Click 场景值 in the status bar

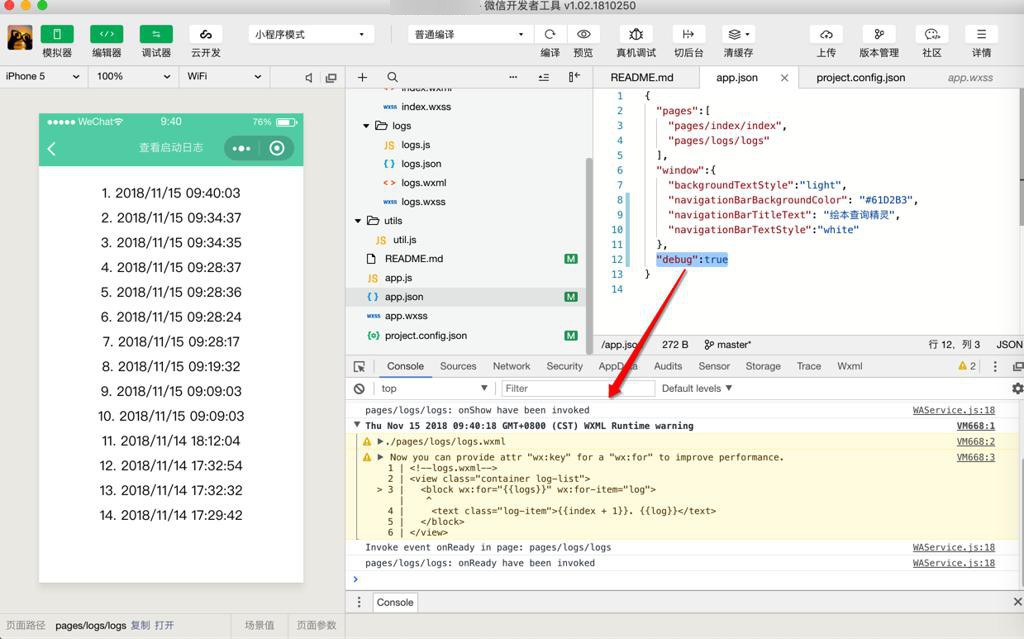coord(259,625)
